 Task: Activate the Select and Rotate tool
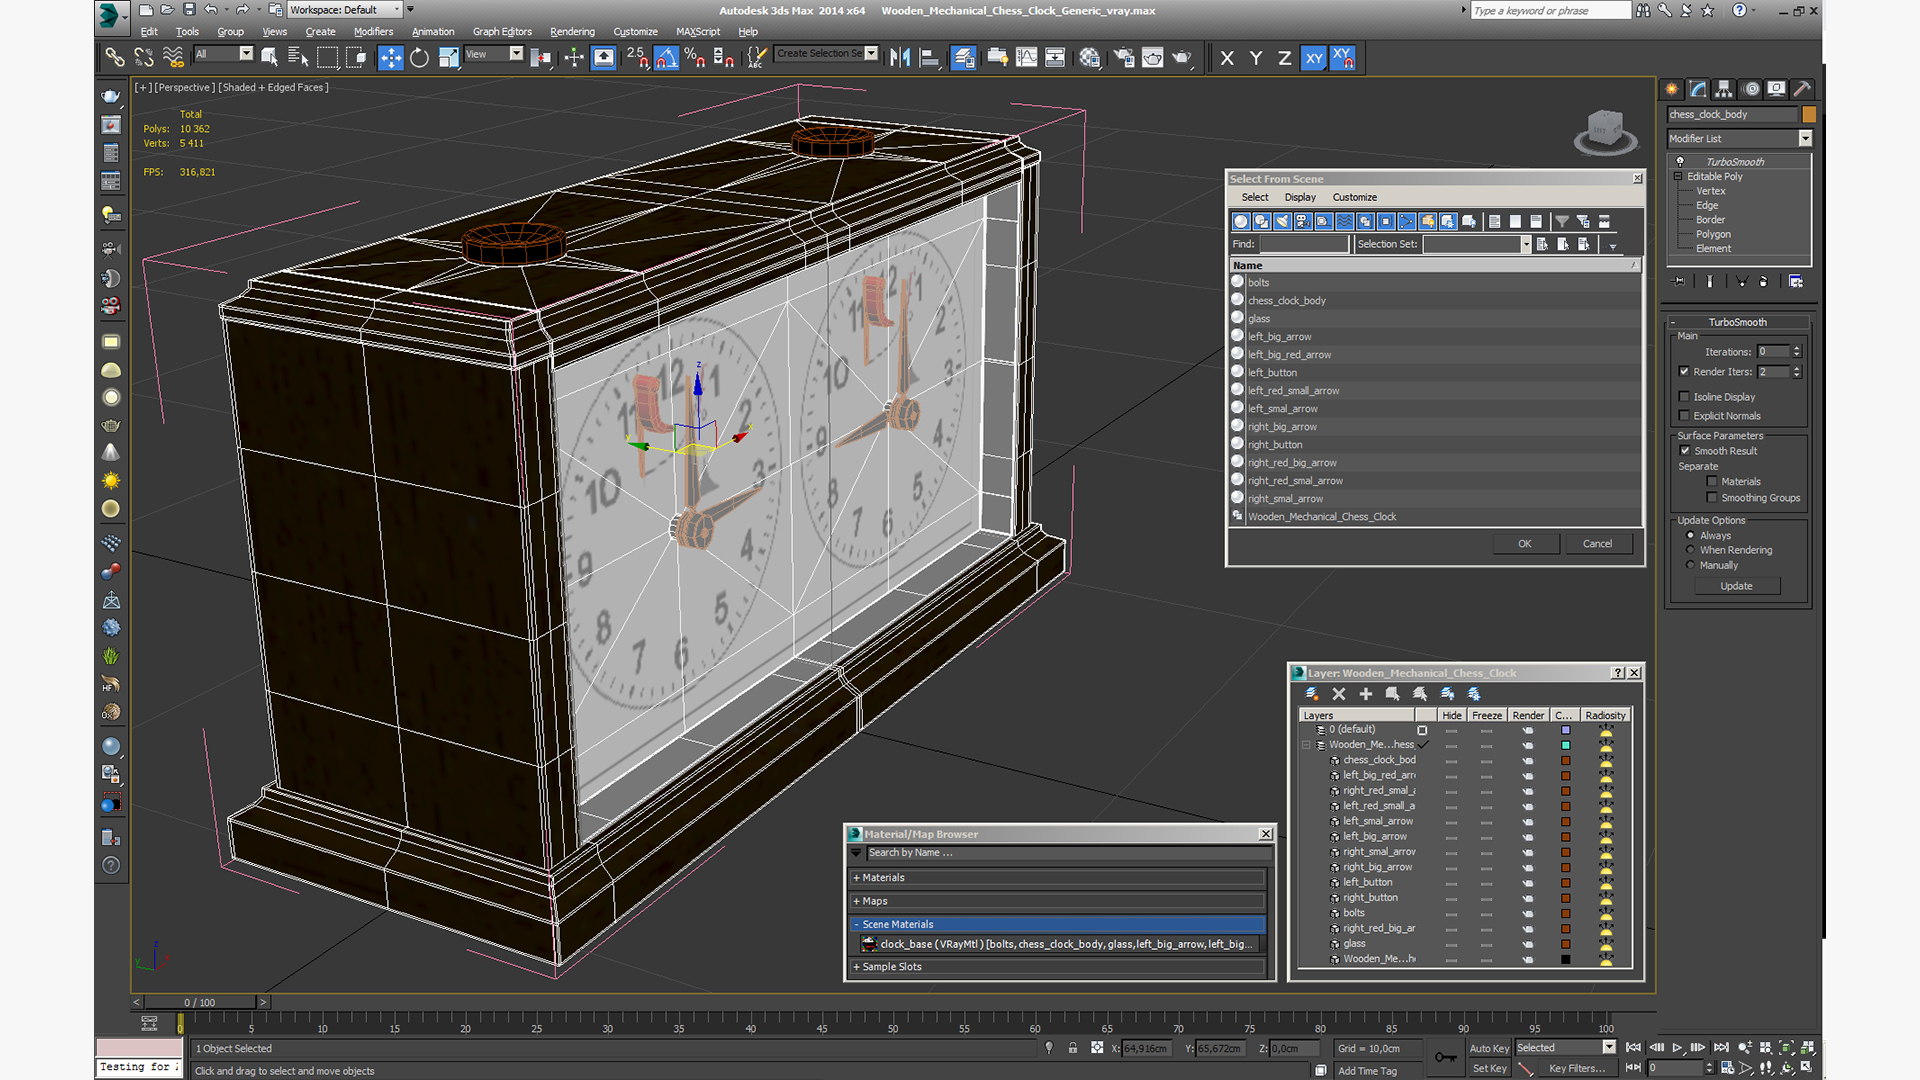click(x=420, y=58)
